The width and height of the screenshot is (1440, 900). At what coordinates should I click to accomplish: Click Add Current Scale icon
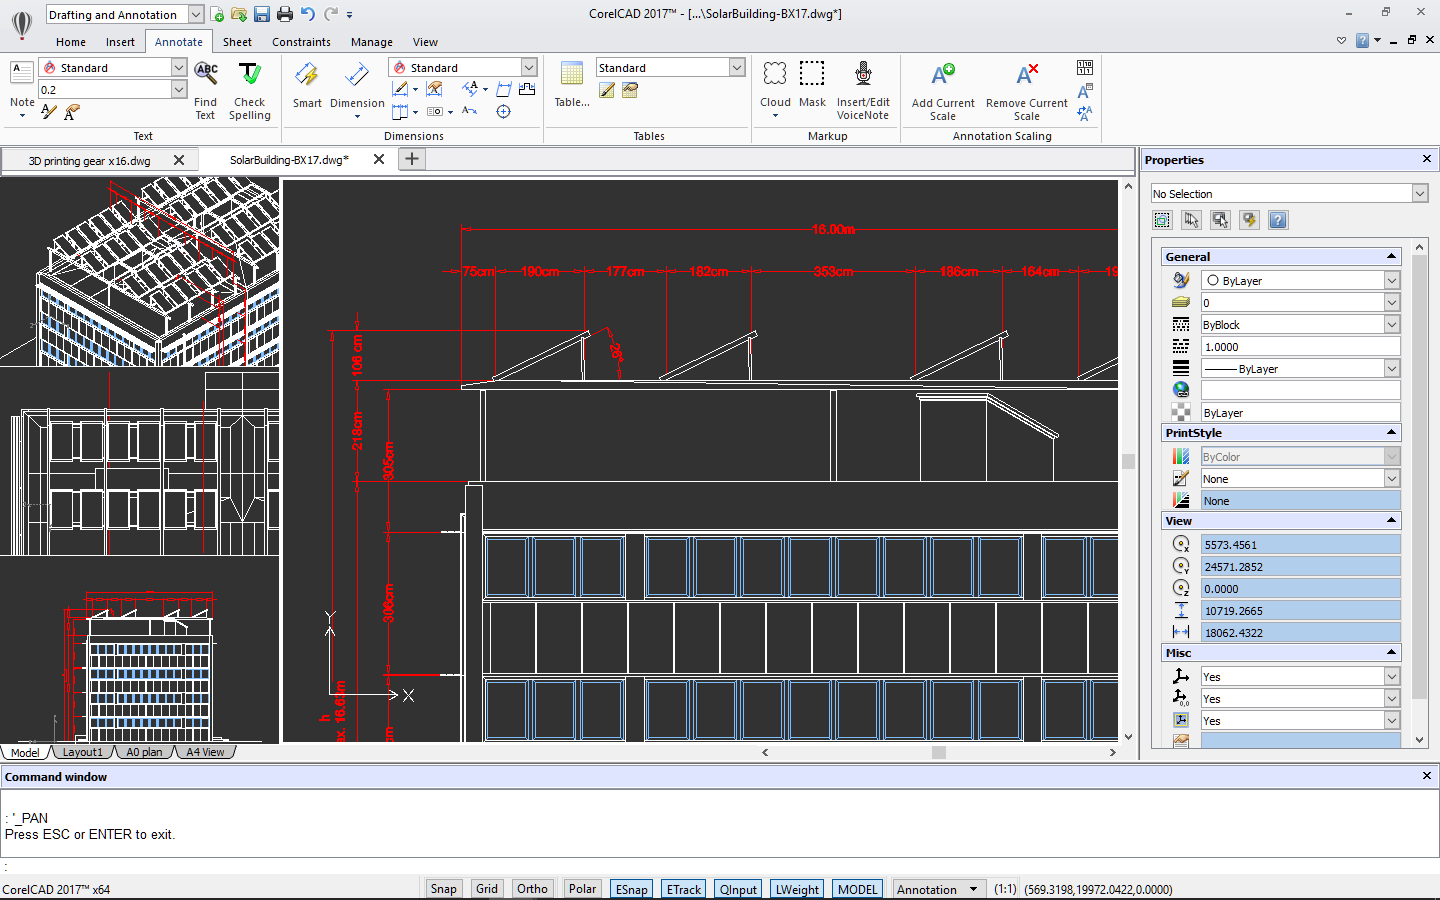click(943, 76)
